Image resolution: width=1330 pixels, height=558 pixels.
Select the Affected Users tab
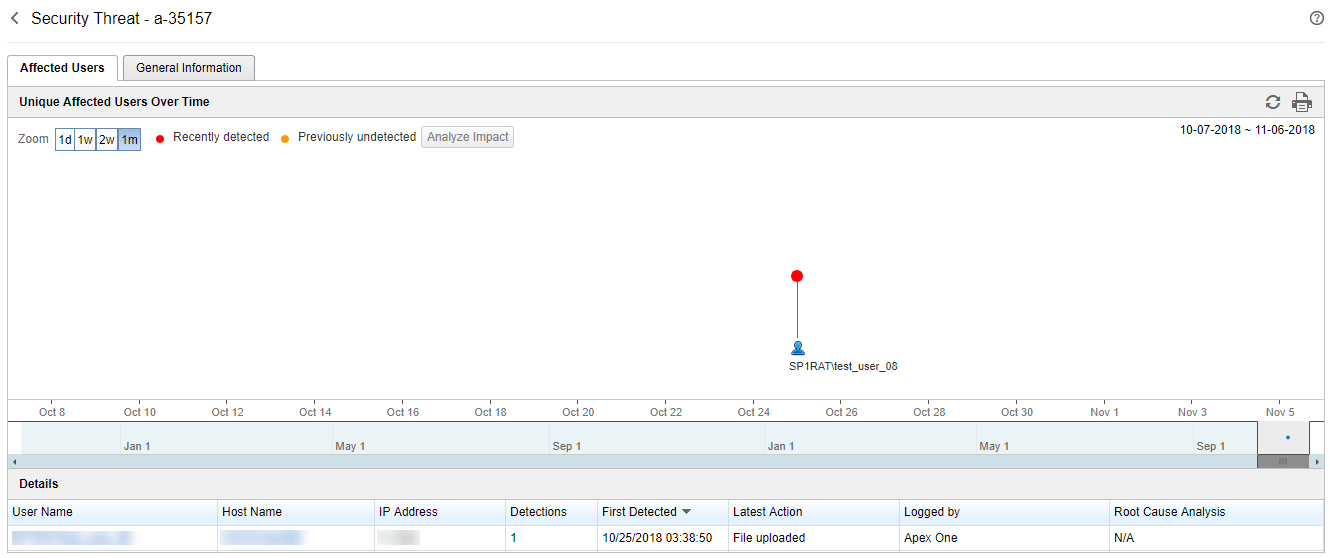click(62, 68)
